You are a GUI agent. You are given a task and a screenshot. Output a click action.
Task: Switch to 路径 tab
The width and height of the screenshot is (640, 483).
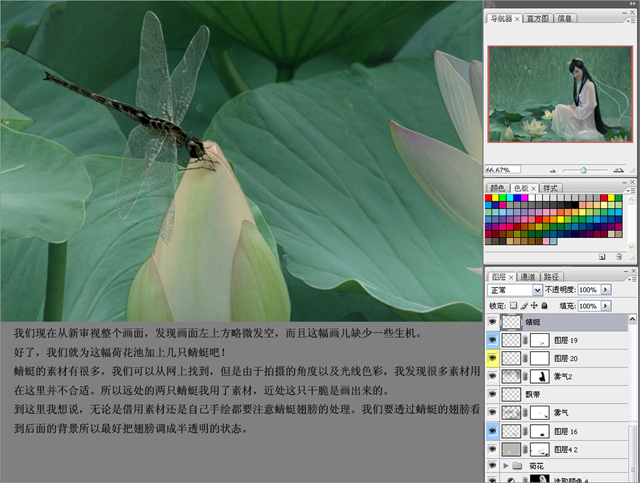pyautogui.click(x=551, y=277)
